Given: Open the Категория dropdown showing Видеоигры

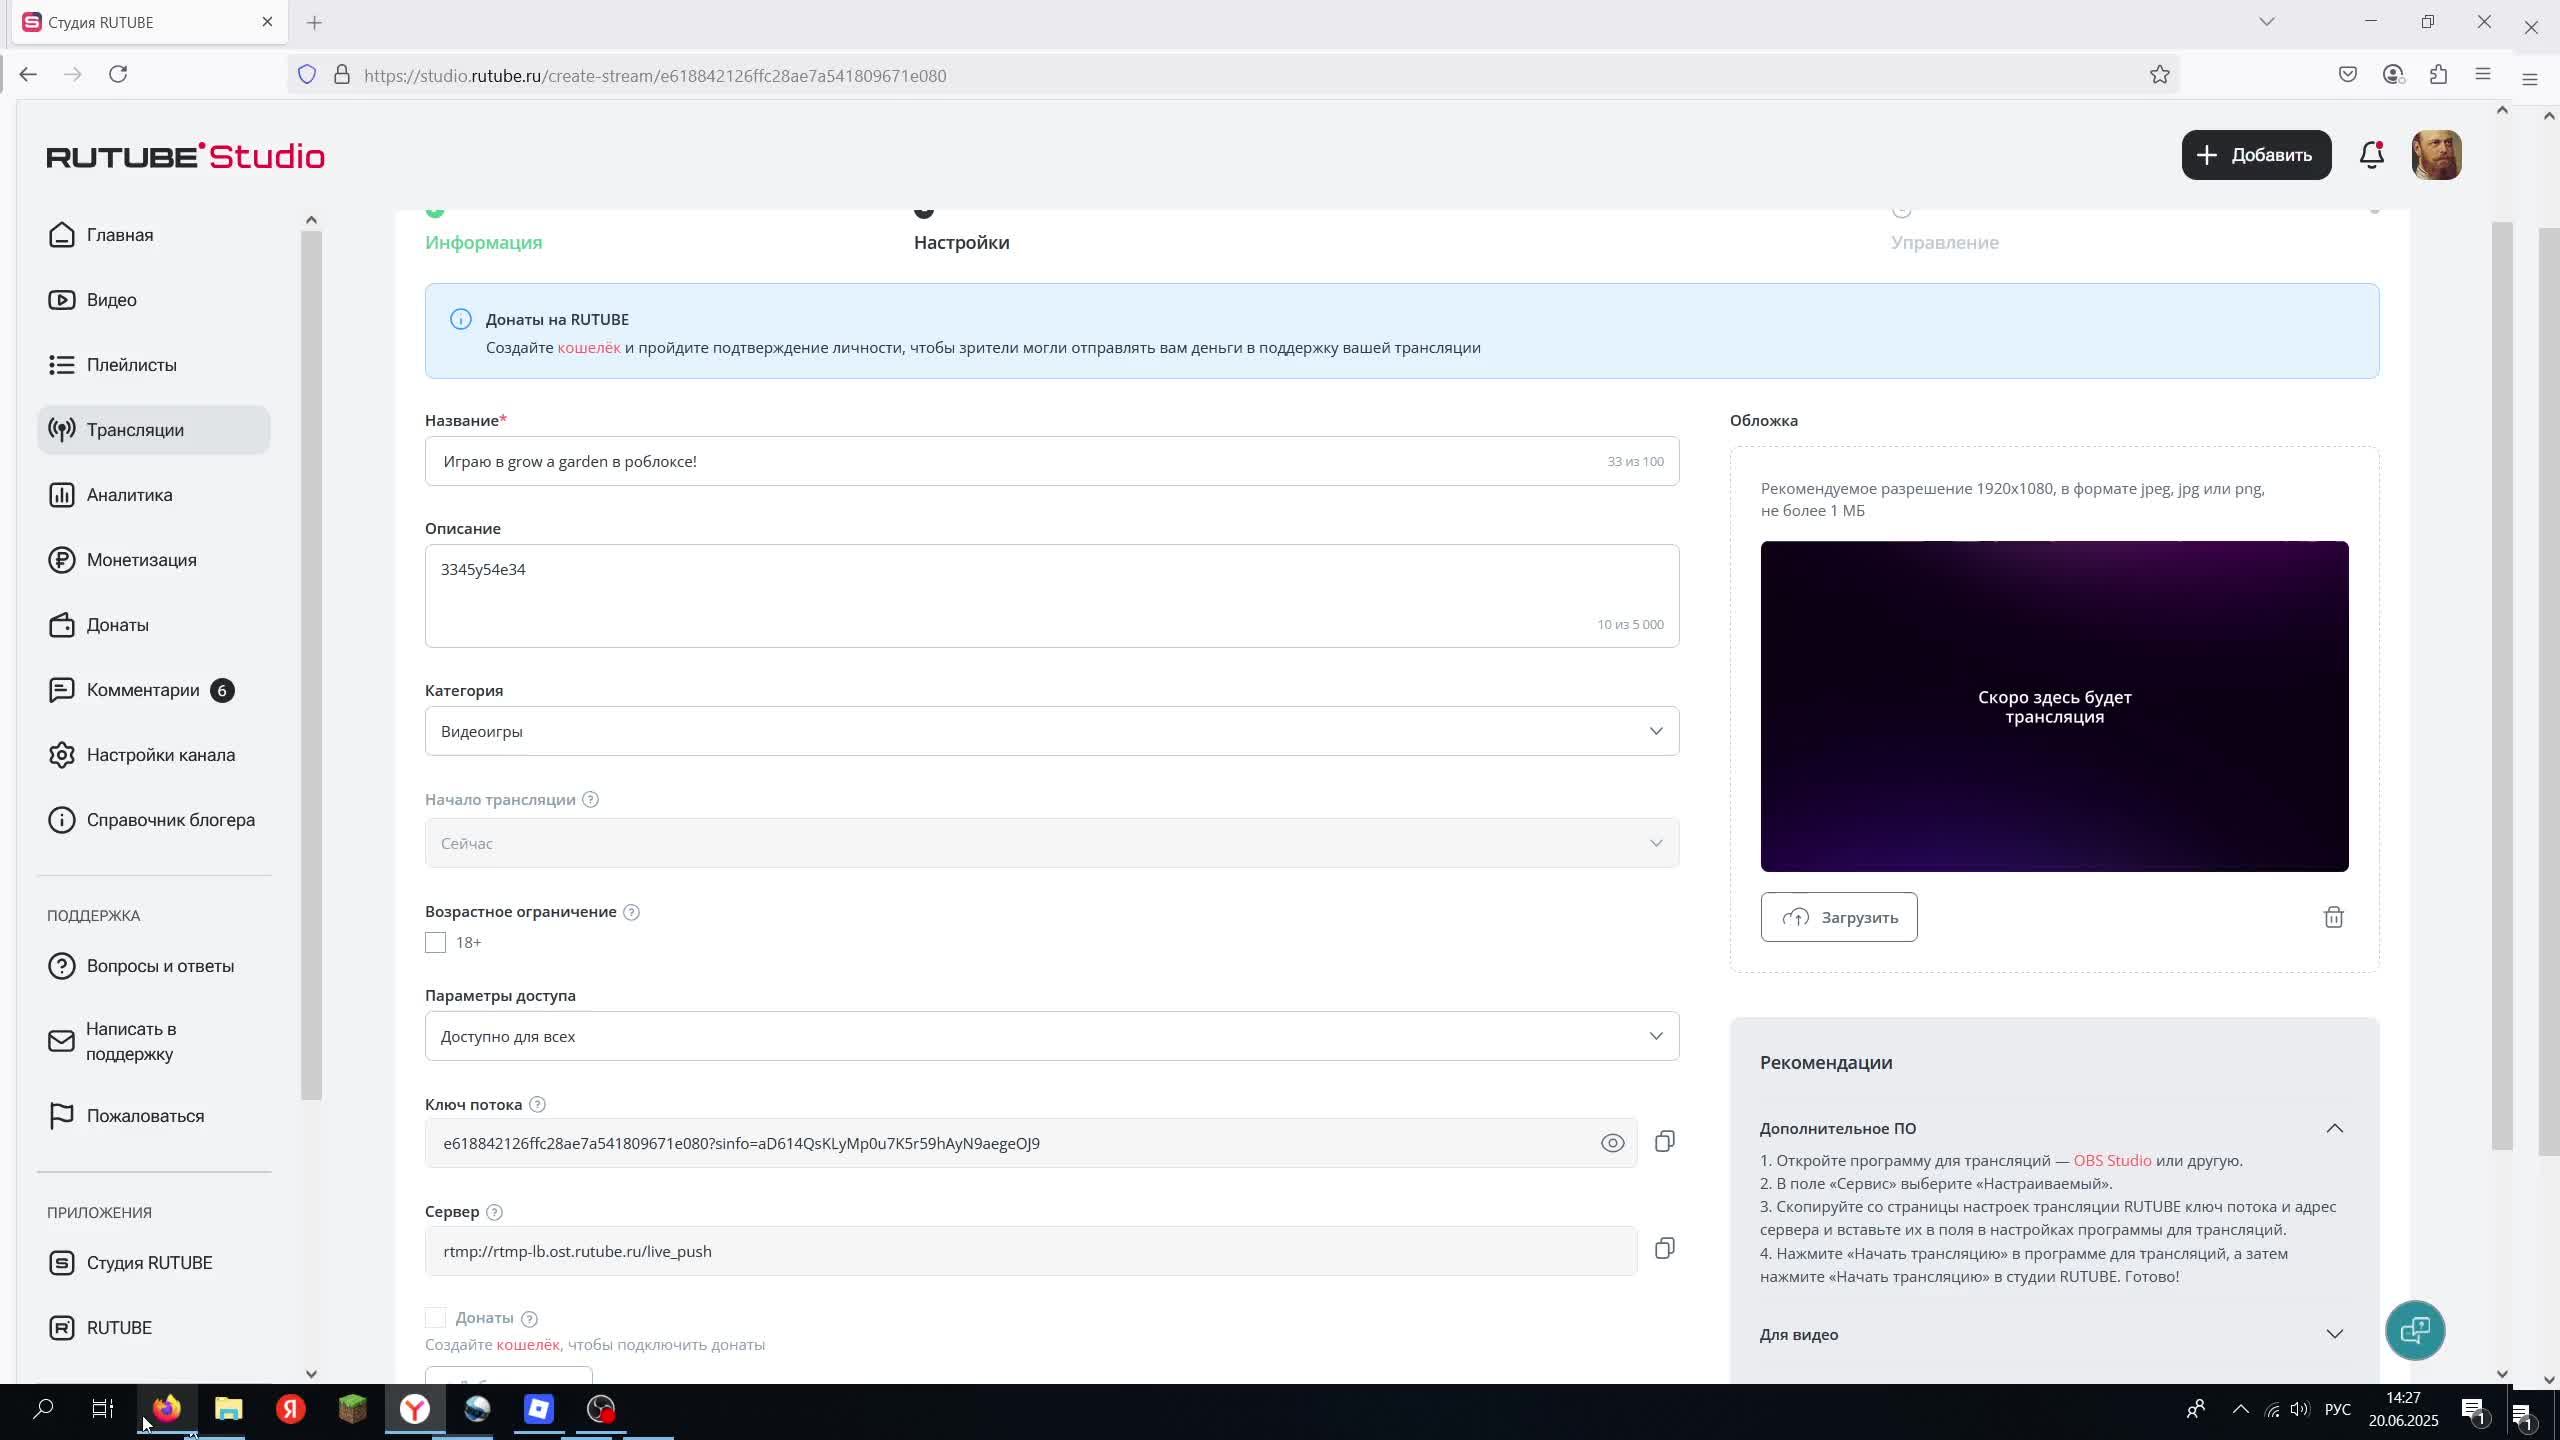Looking at the screenshot, I should point(1051,731).
